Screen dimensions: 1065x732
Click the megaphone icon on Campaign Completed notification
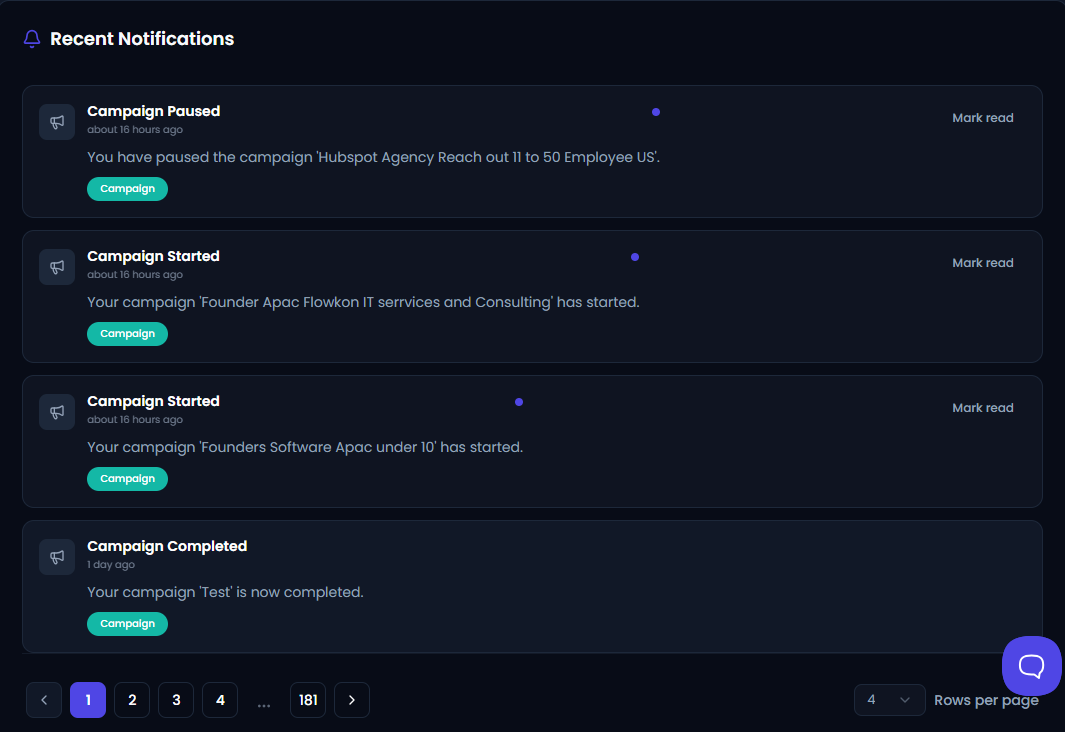click(57, 557)
